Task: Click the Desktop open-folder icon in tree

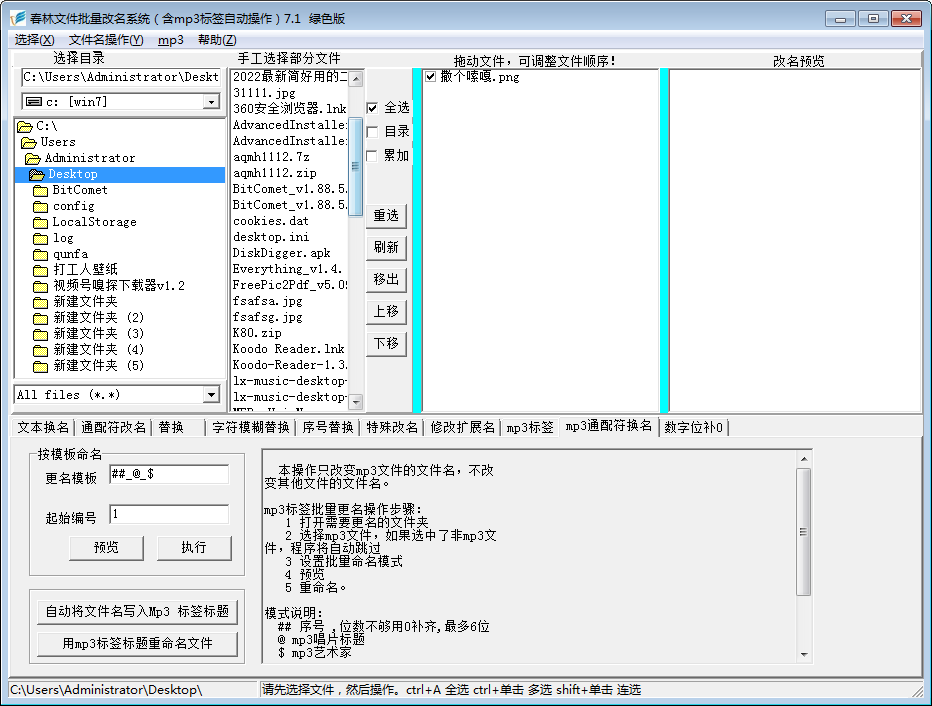Action: pos(37,174)
